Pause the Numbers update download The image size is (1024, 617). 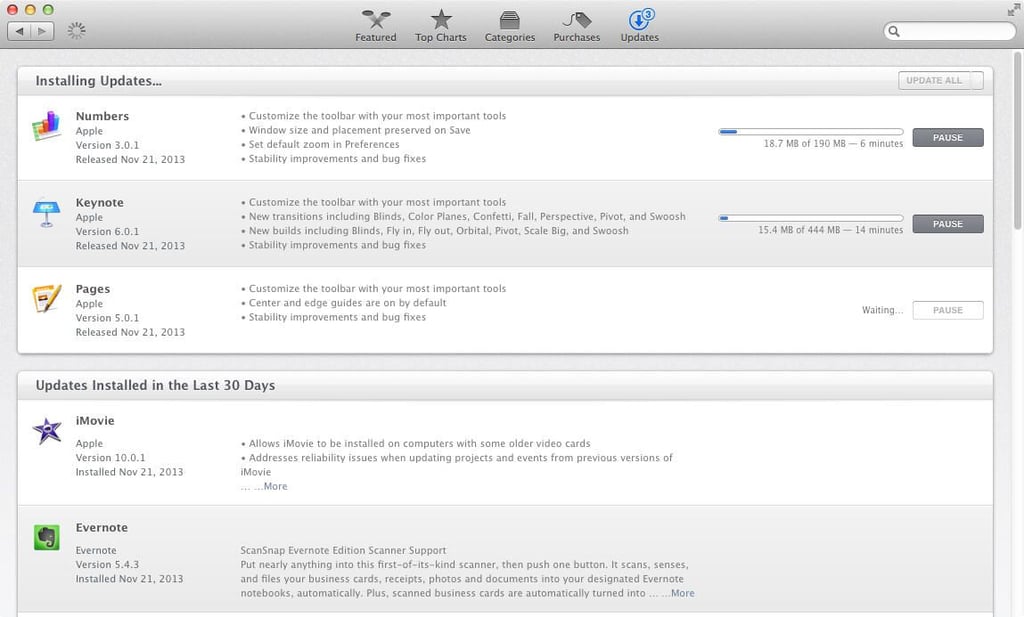(948, 138)
